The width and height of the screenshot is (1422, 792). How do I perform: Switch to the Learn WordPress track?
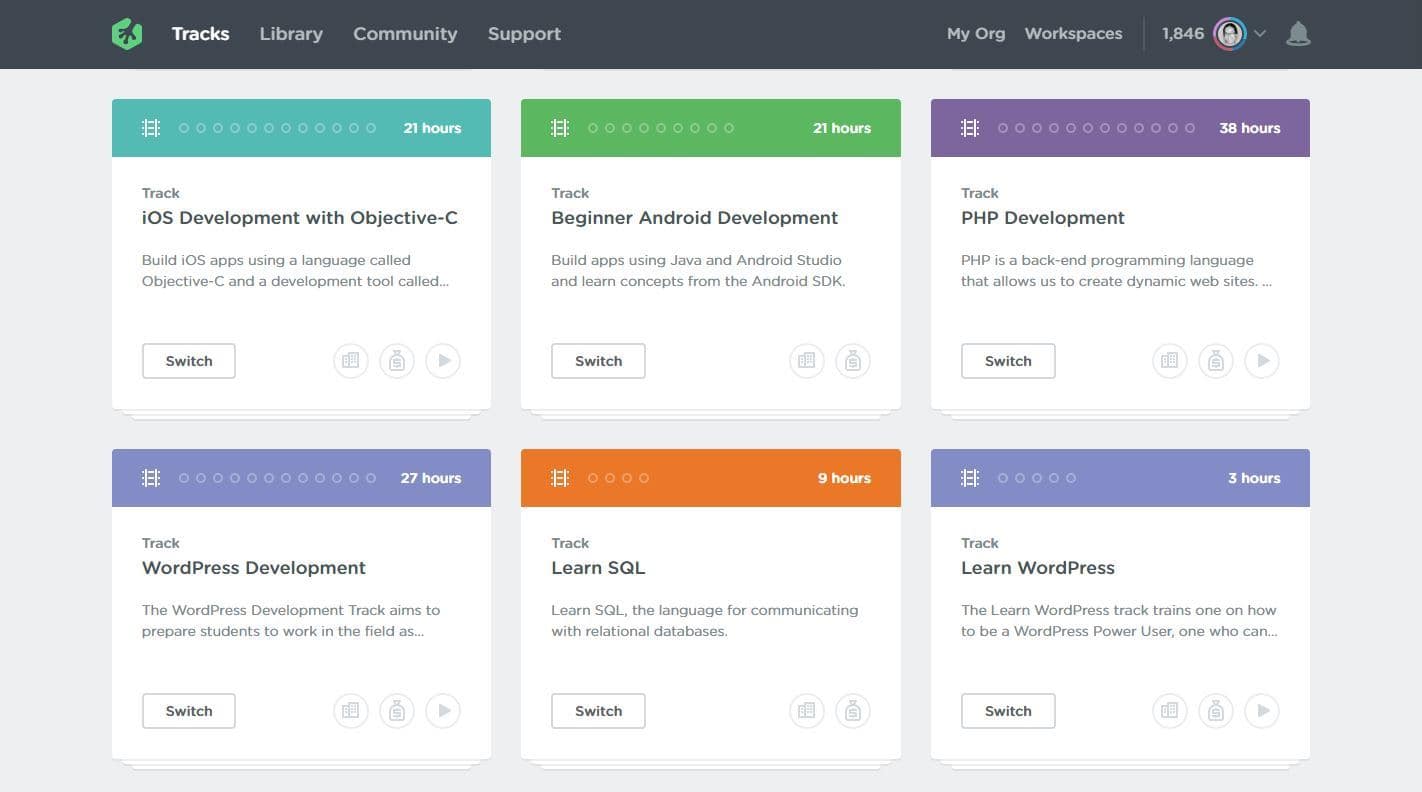click(x=1008, y=711)
